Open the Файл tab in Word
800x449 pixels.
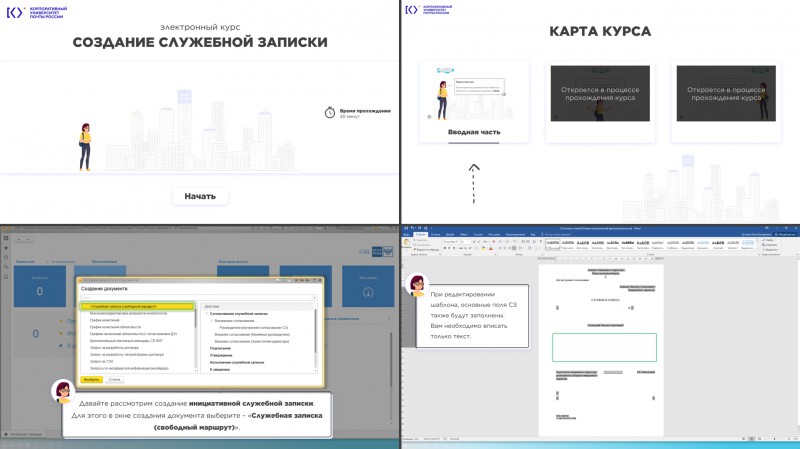coord(406,235)
